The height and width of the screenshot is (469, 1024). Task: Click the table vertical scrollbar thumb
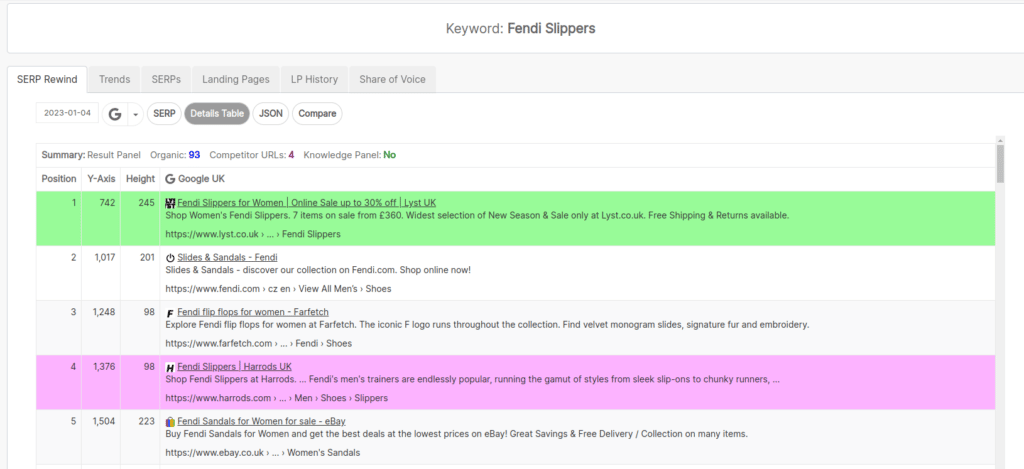pyautogui.click(x=1000, y=165)
